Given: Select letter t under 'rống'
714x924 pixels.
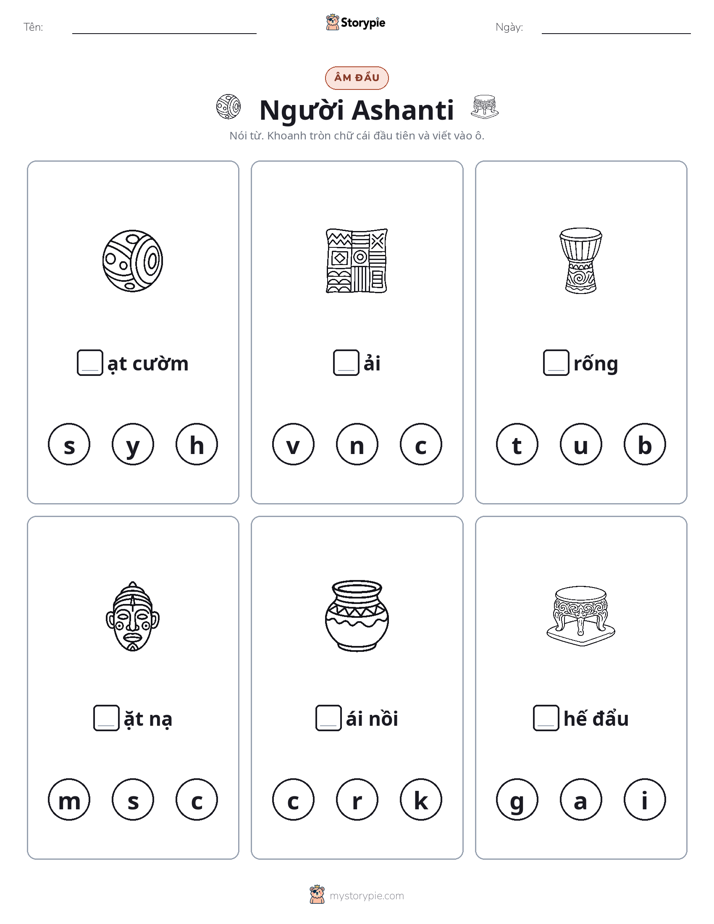Looking at the screenshot, I should tap(517, 444).
